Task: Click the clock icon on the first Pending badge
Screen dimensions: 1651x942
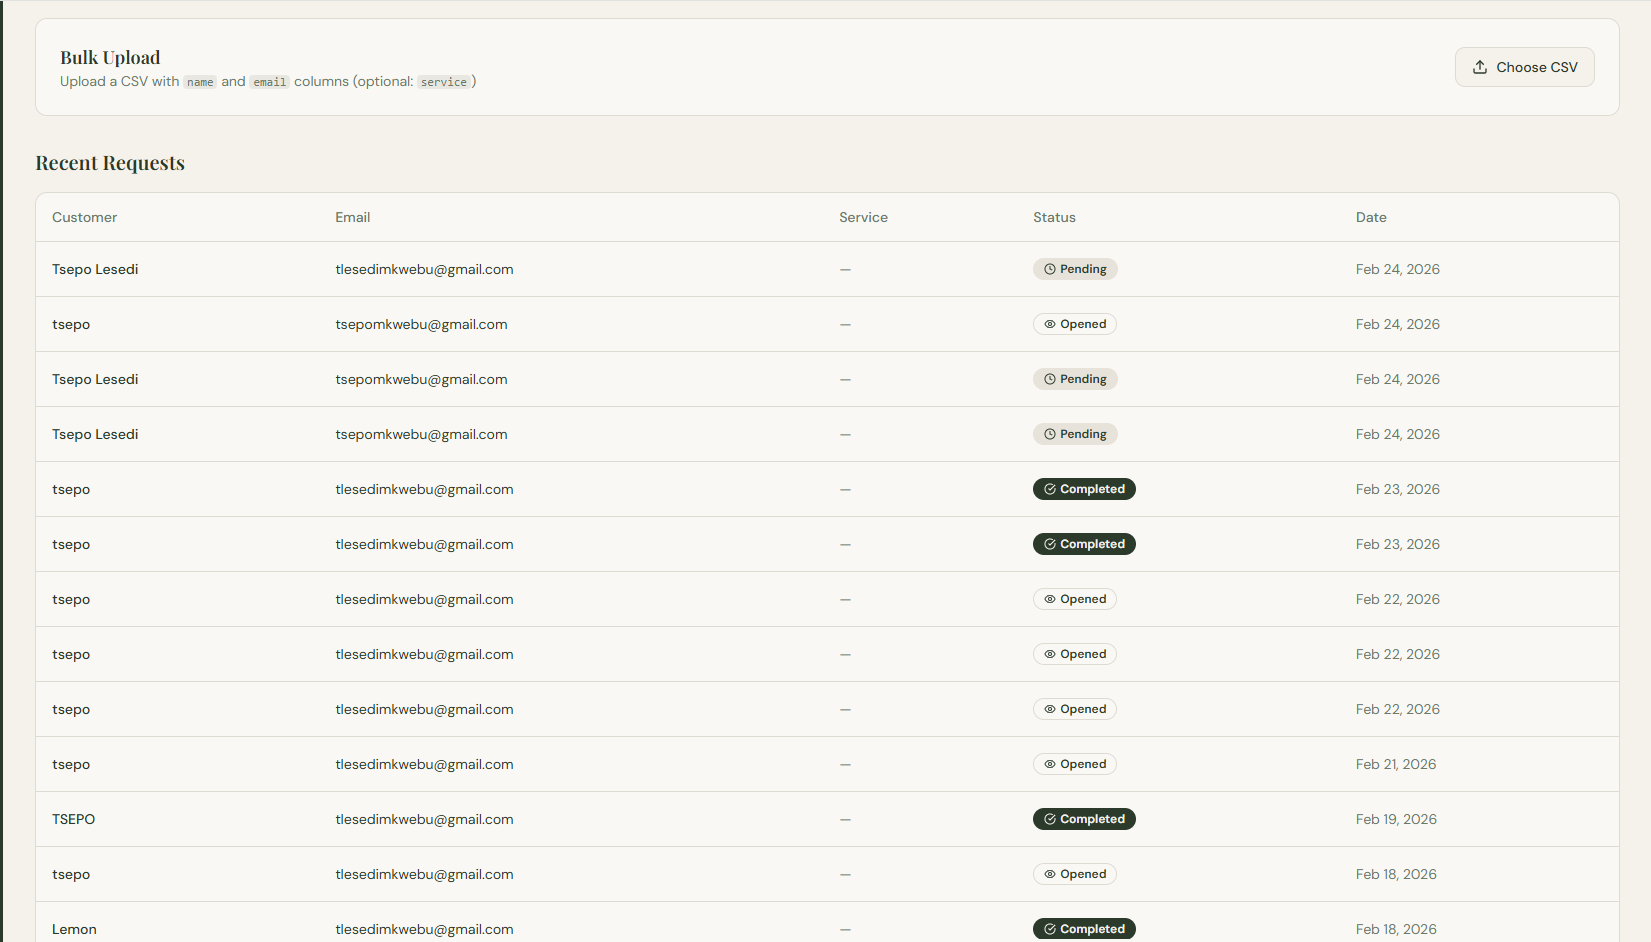Action: pyautogui.click(x=1050, y=268)
